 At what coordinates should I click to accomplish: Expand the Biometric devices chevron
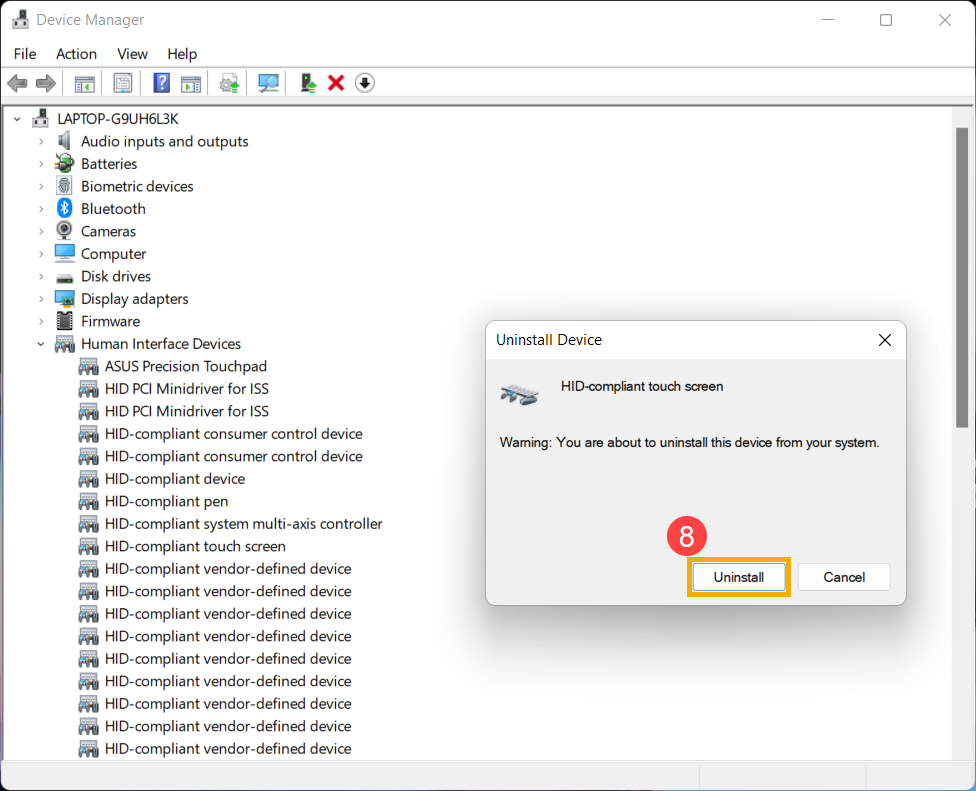(x=41, y=187)
